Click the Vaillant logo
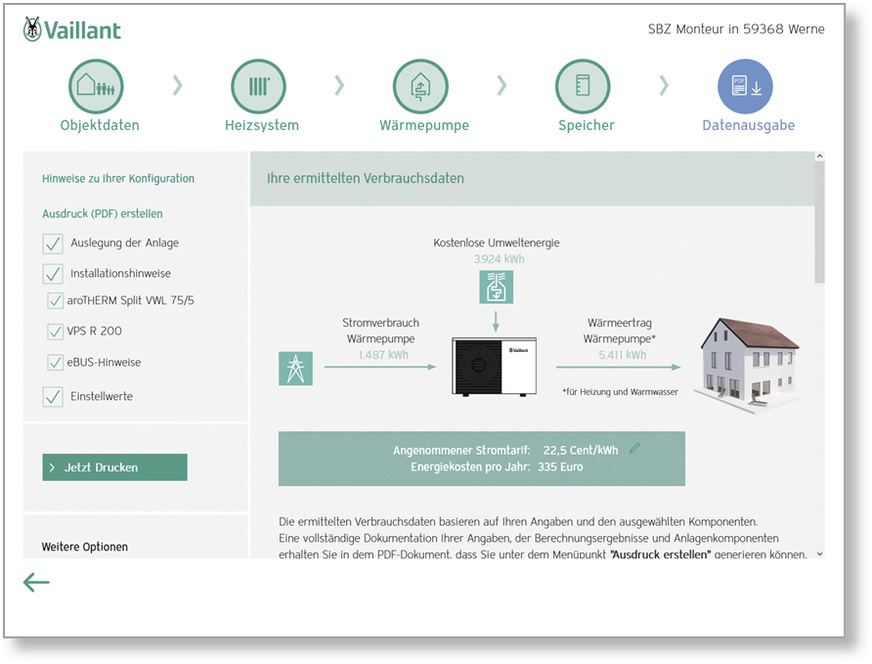This screenshot has height=664, width=872. (72, 30)
